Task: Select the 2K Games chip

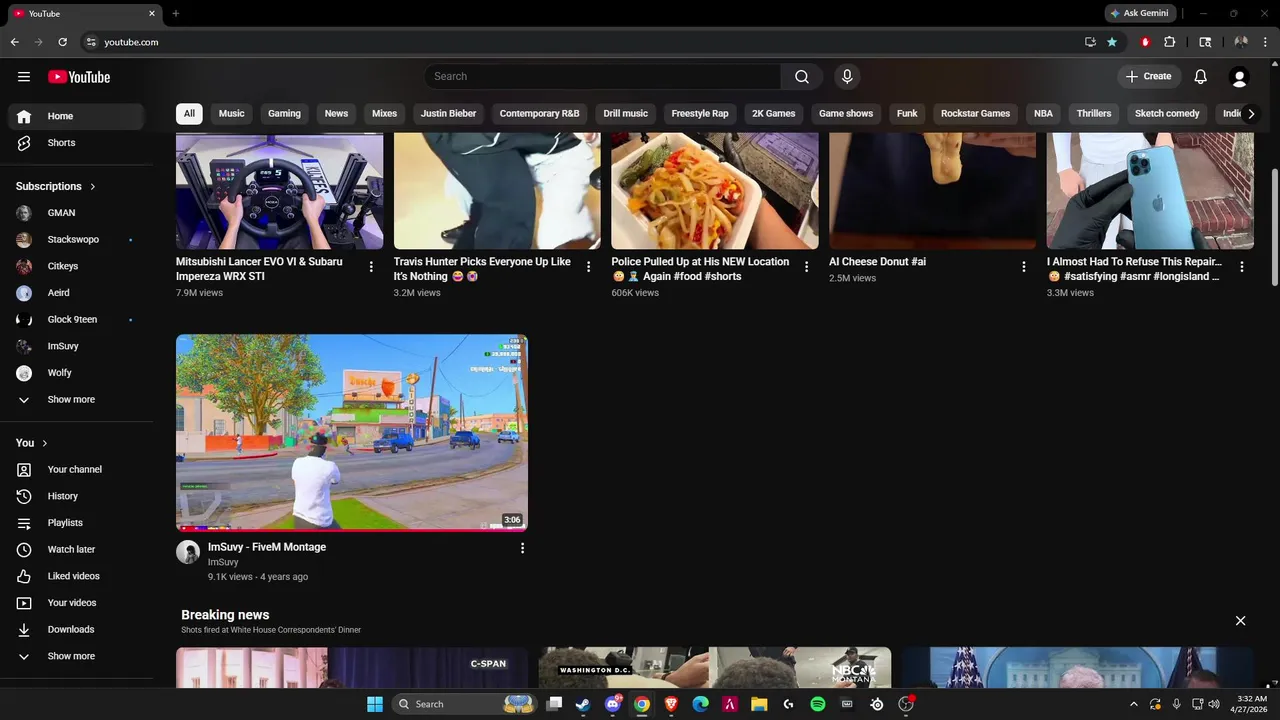Action: (774, 114)
